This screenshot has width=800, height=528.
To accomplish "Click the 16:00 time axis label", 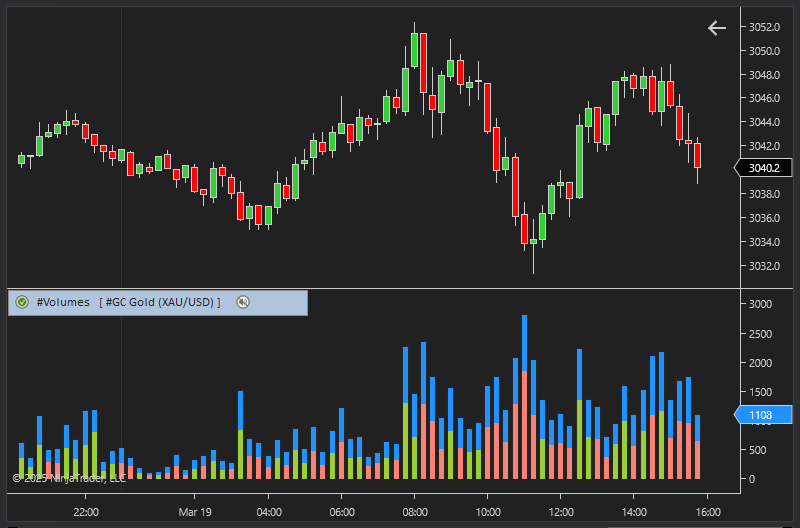I will [x=707, y=512].
